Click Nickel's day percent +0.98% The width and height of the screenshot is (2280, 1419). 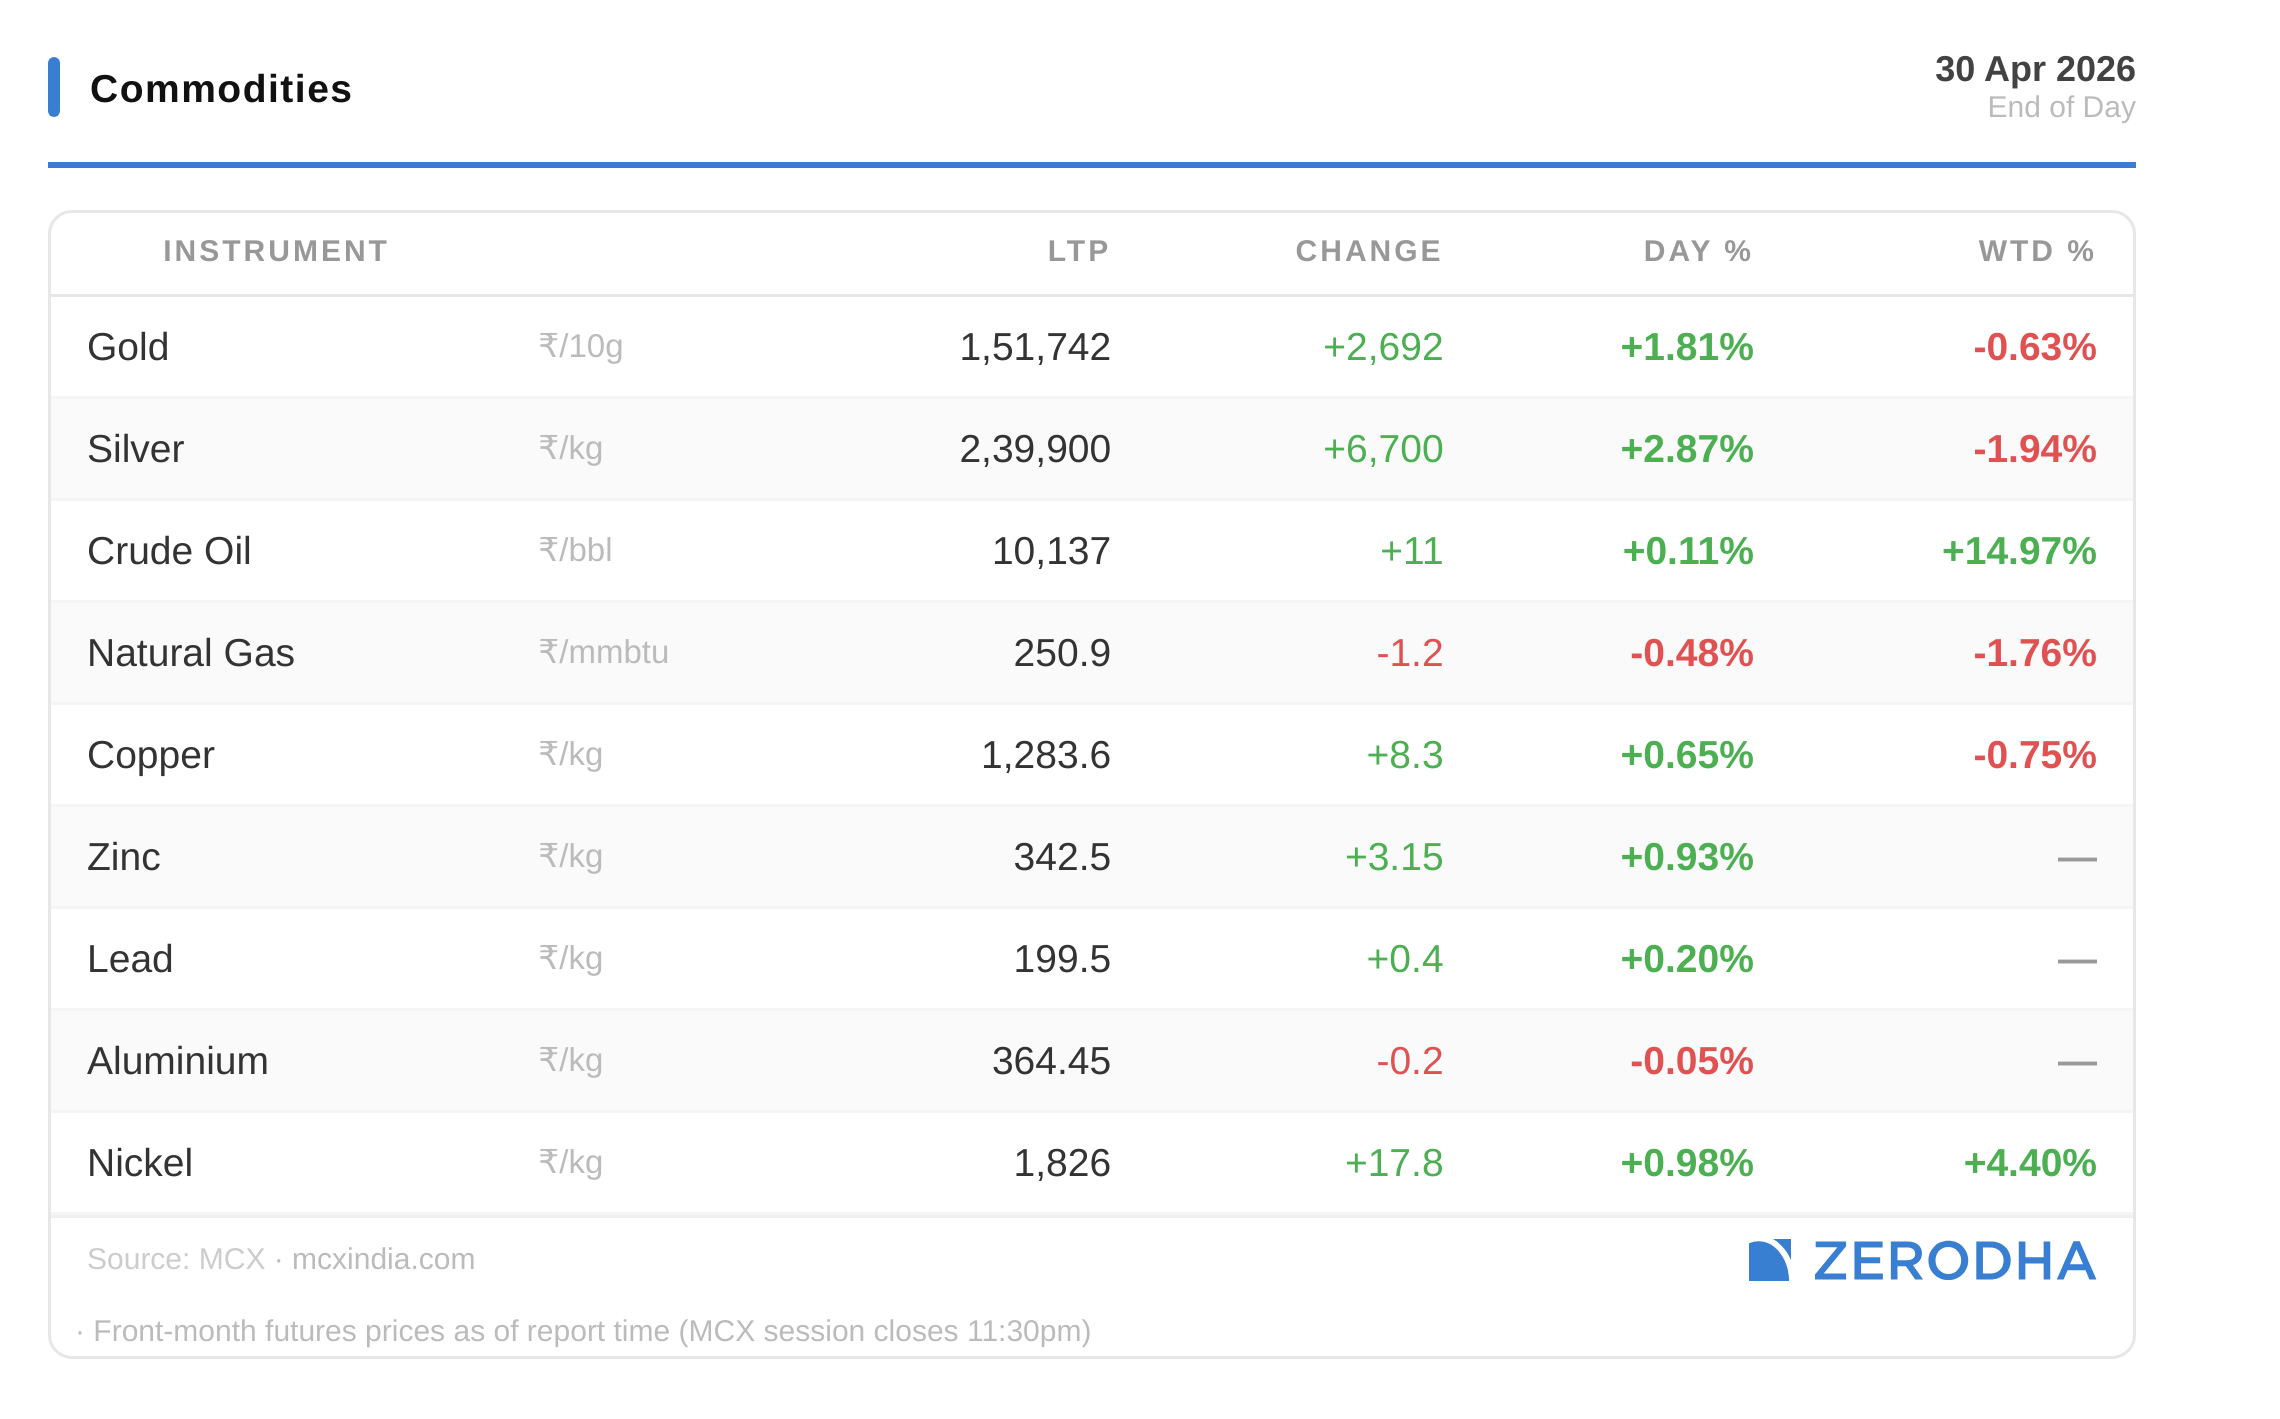pyautogui.click(x=1686, y=1163)
